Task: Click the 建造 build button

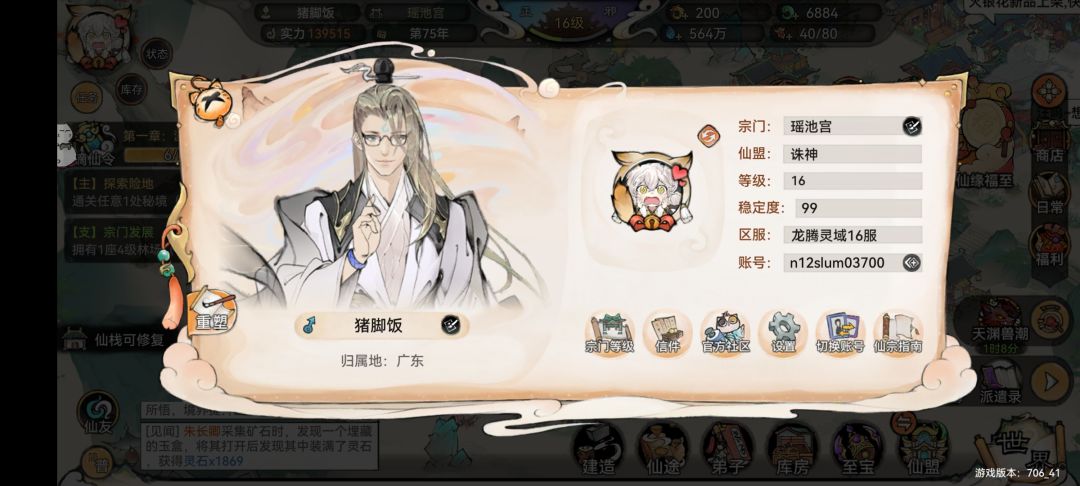Action: [599, 450]
